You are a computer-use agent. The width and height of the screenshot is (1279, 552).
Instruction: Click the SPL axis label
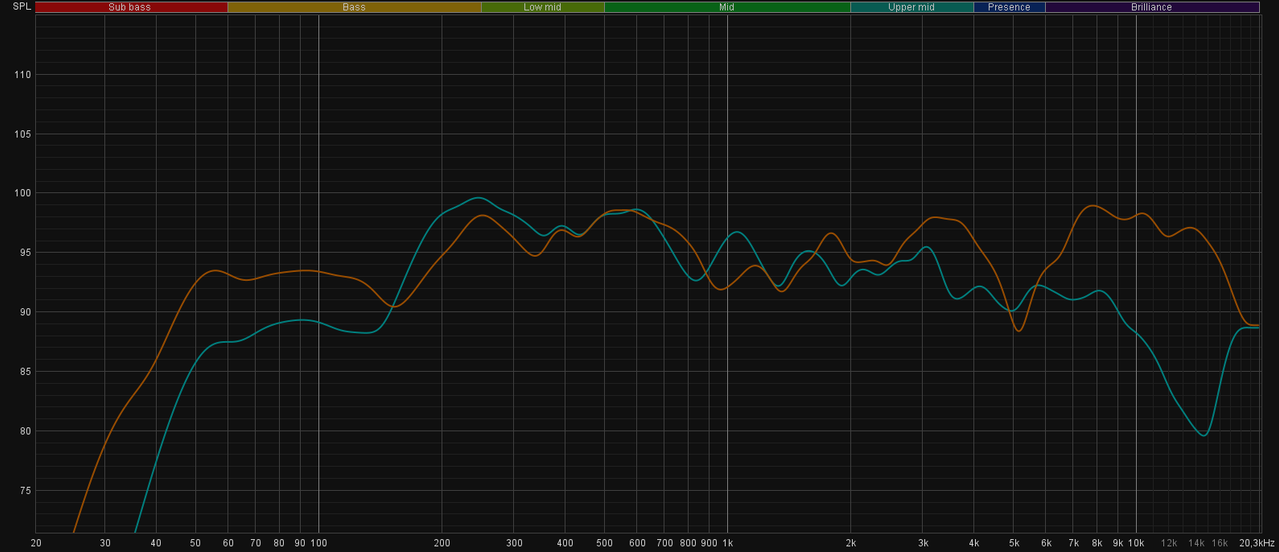coord(21,7)
